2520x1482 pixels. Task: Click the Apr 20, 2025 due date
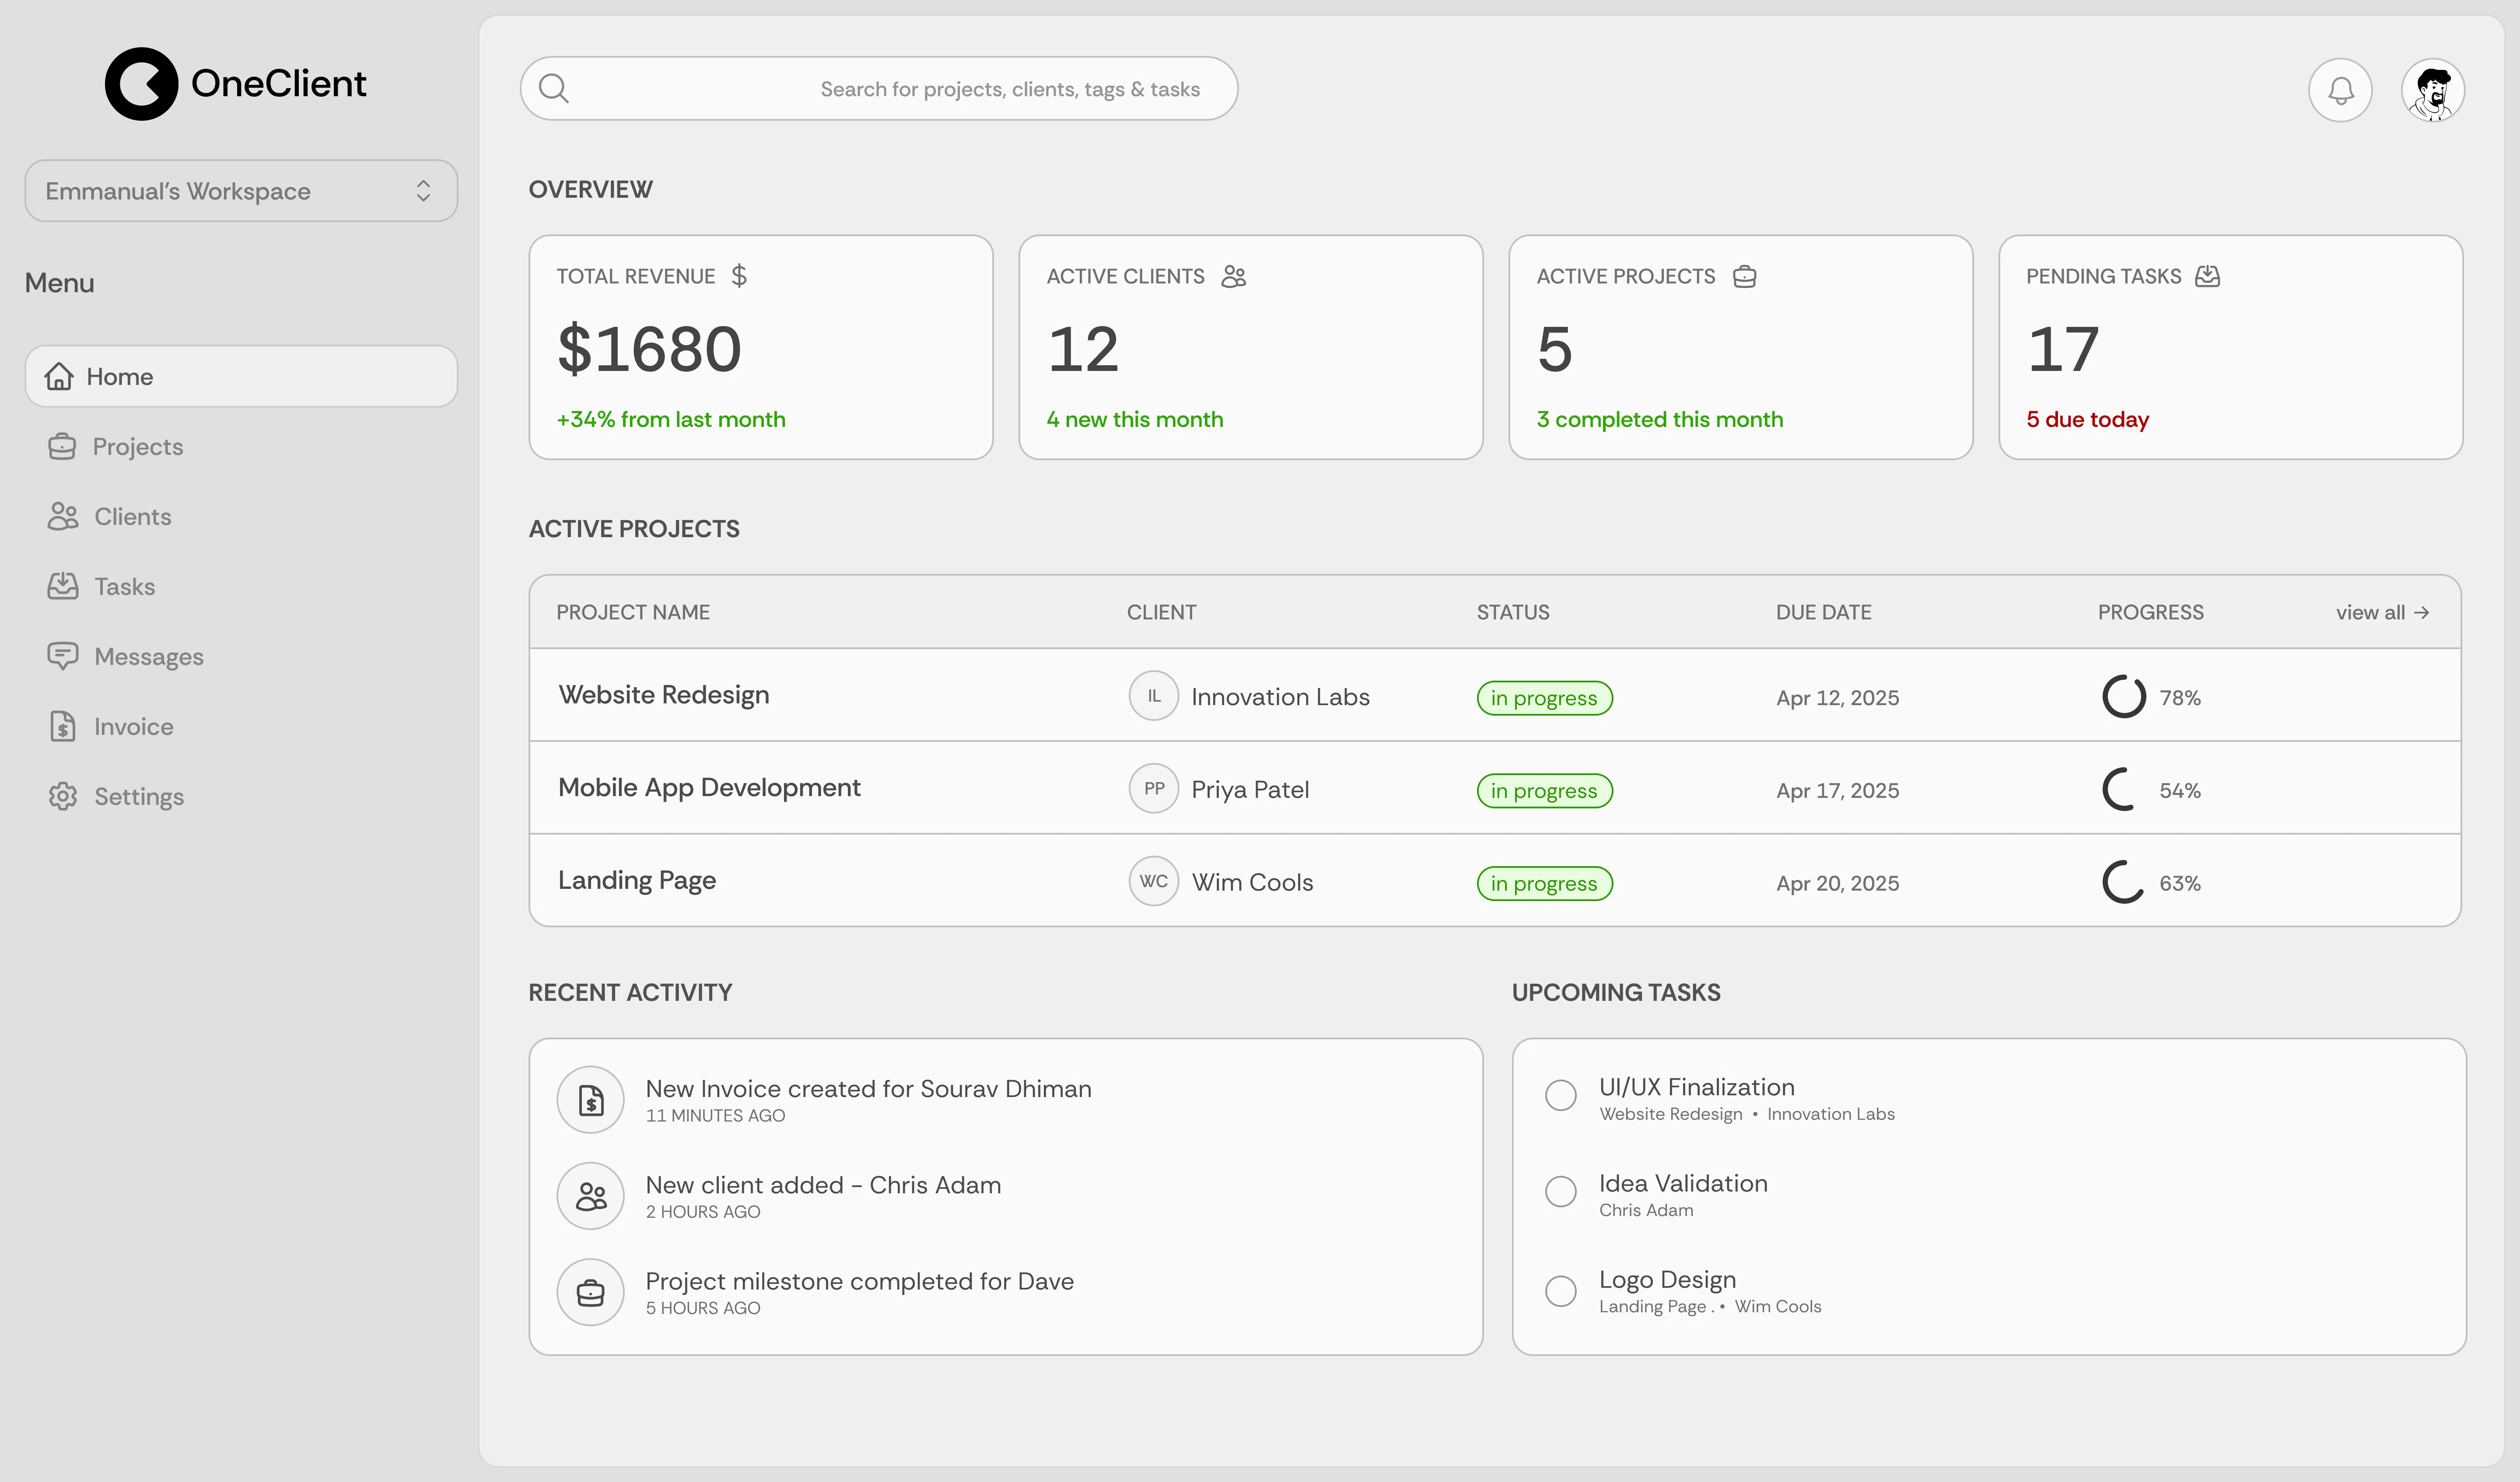[x=1838, y=884]
